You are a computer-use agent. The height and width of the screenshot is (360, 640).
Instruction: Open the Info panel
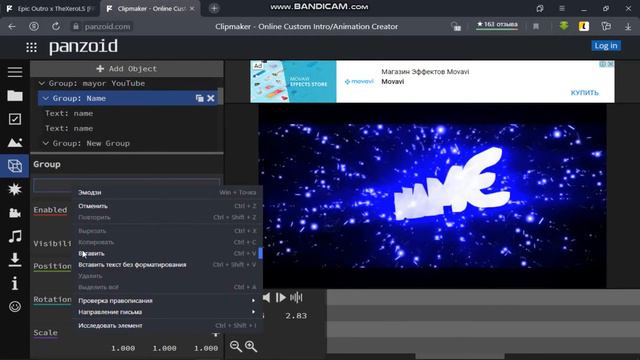click(x=15, y=283)
